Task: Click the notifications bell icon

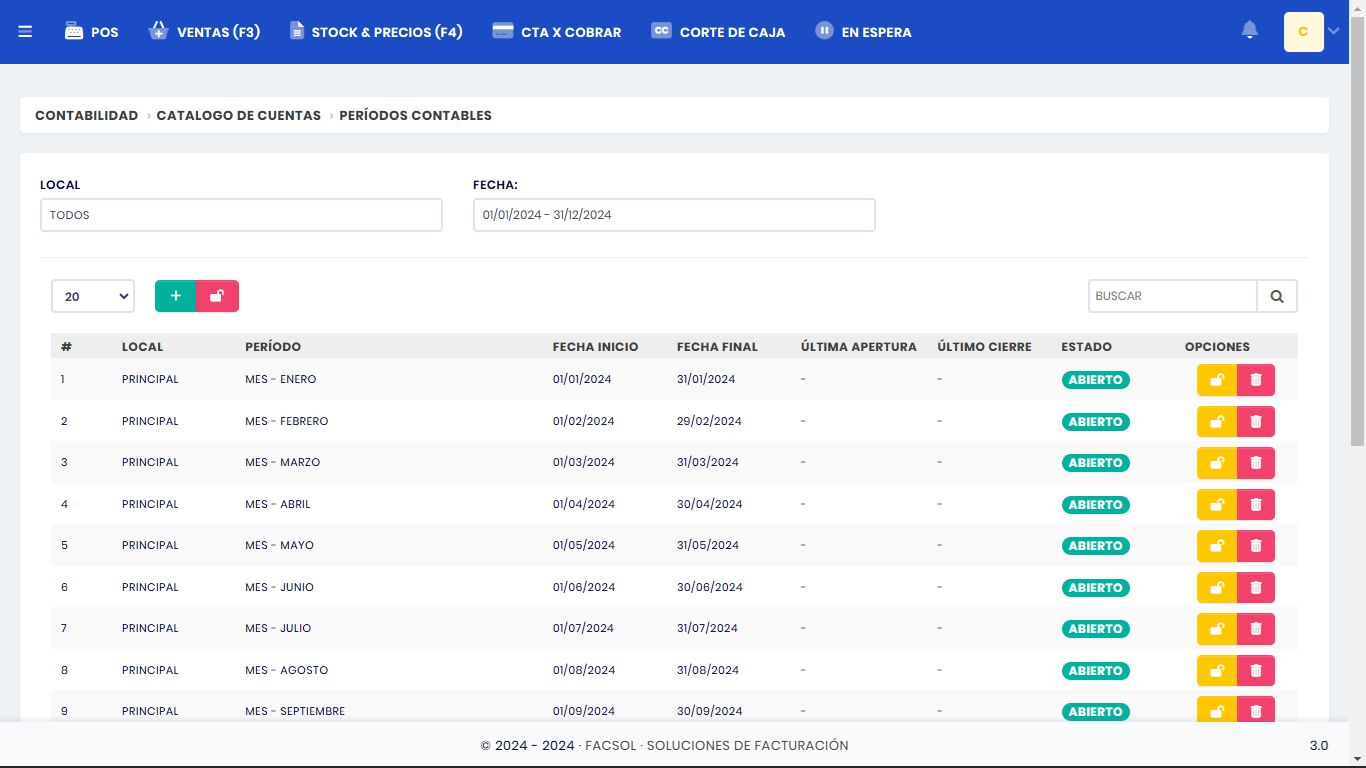Action: click(x=1249, y=31)
